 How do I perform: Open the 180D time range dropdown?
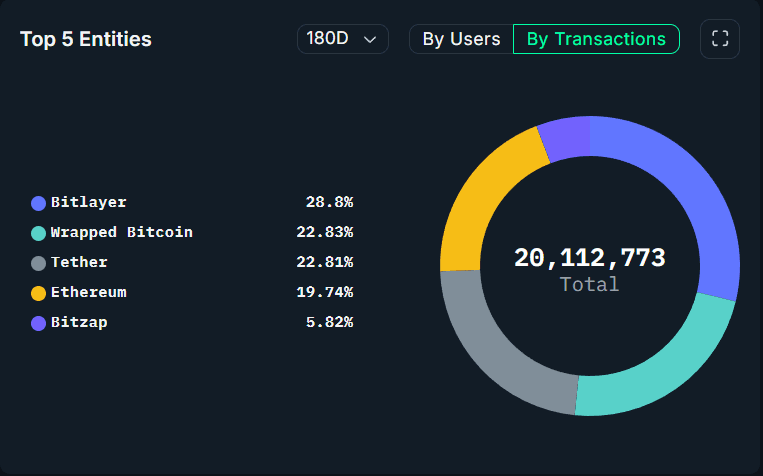tap(342, 39)
